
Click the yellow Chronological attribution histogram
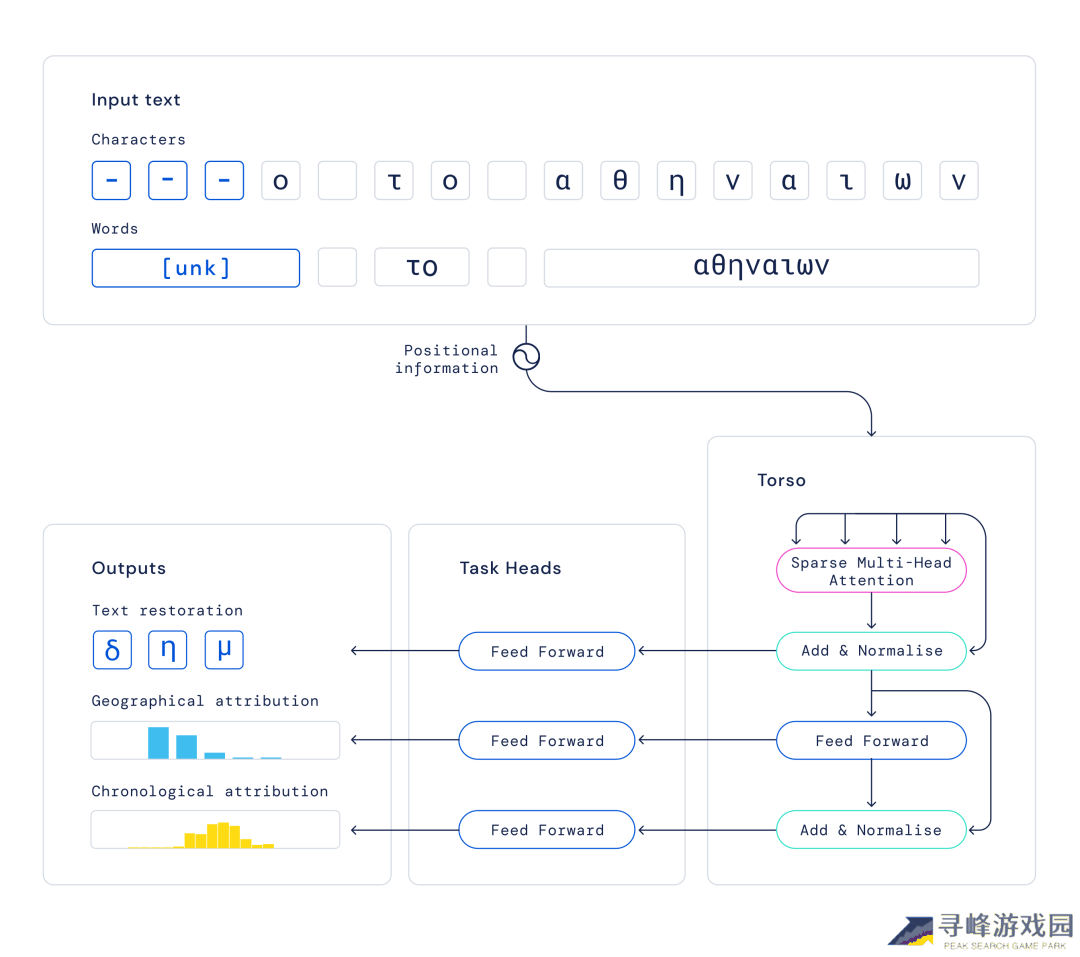[215, 830]
